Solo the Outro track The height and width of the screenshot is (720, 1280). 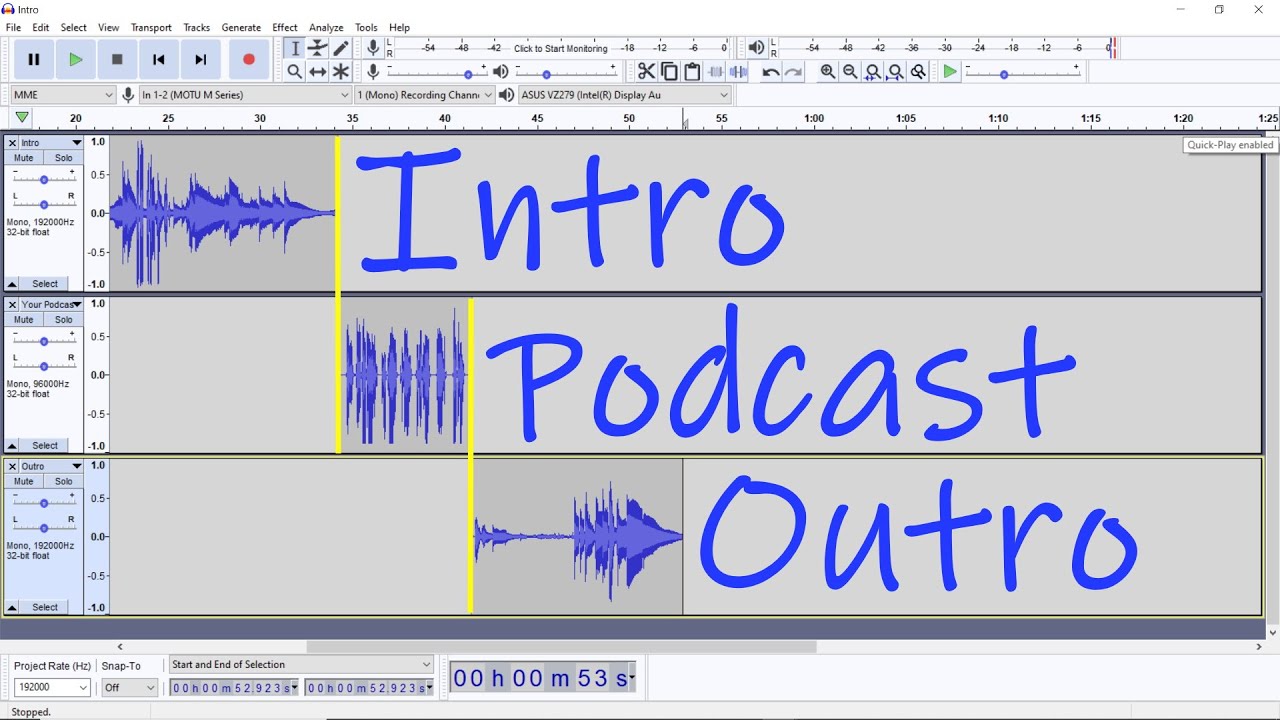click(64, 481)
